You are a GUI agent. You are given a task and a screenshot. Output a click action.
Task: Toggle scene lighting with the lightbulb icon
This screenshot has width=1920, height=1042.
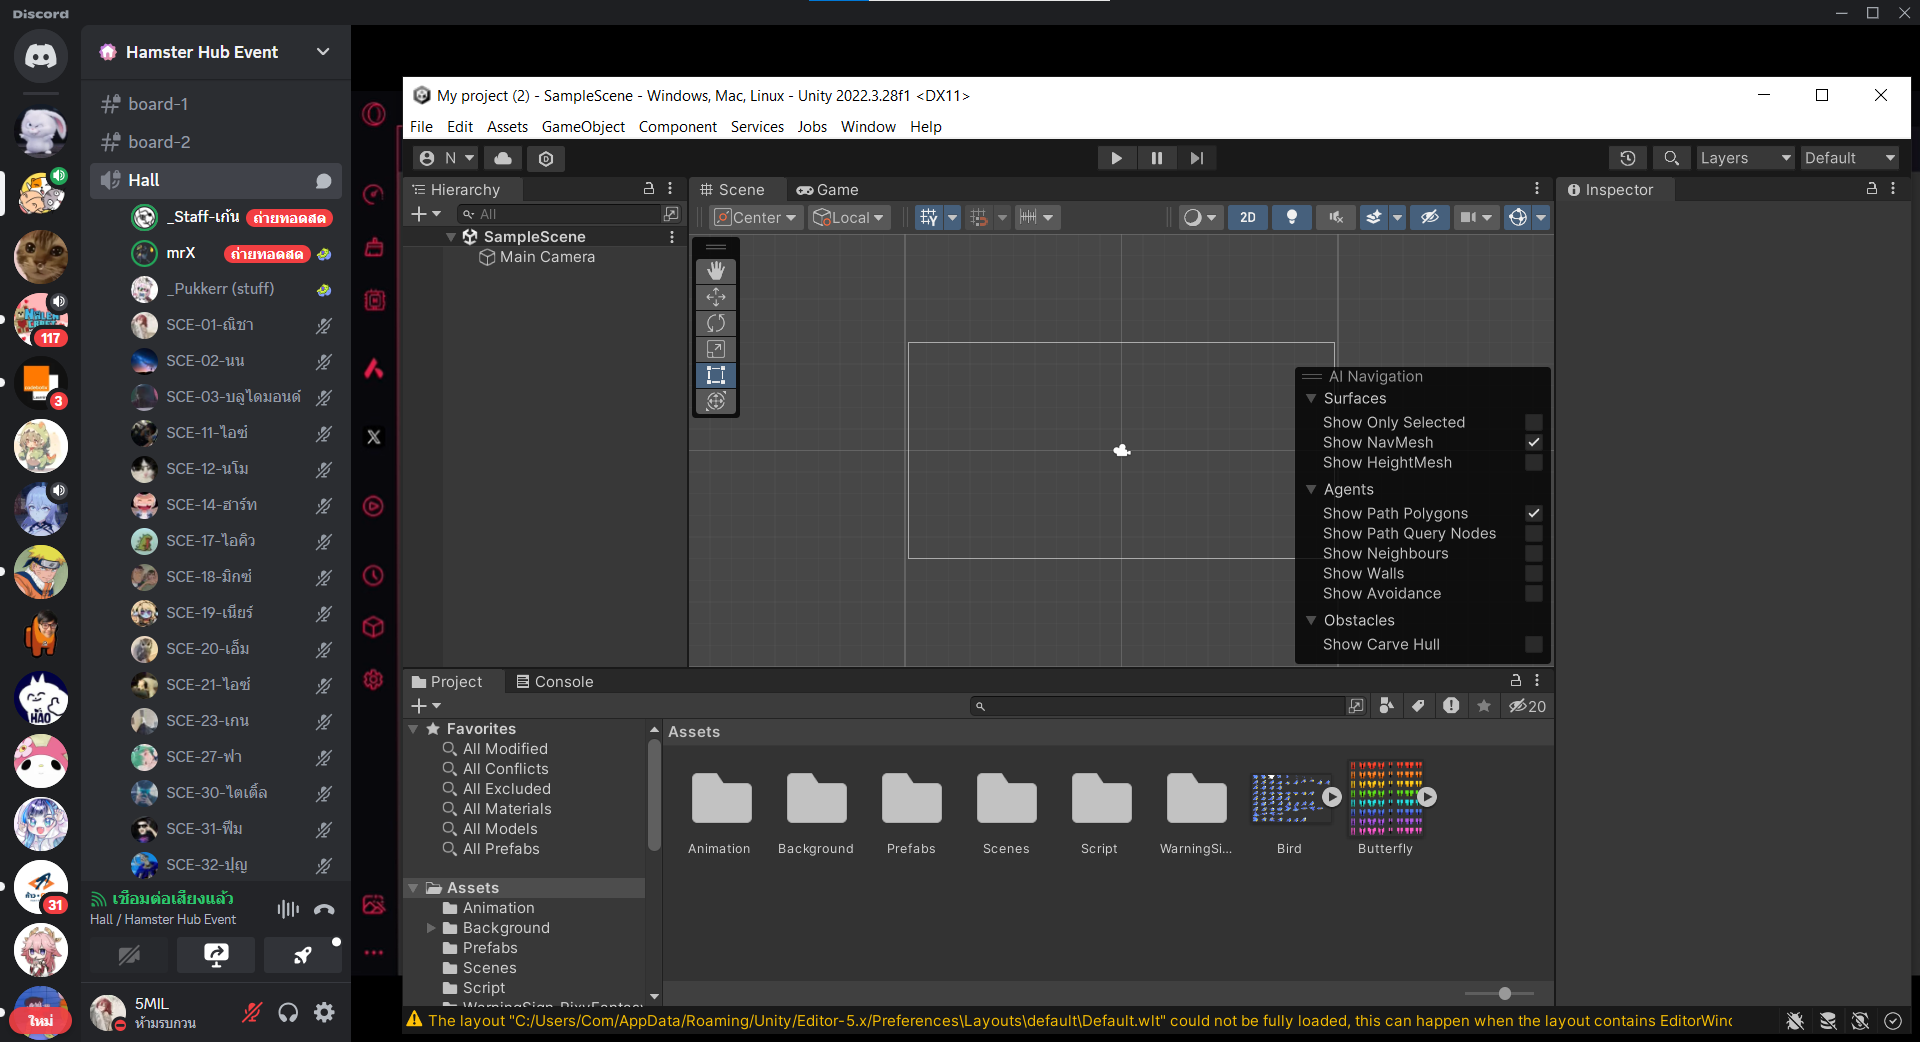pos(1291,217)
